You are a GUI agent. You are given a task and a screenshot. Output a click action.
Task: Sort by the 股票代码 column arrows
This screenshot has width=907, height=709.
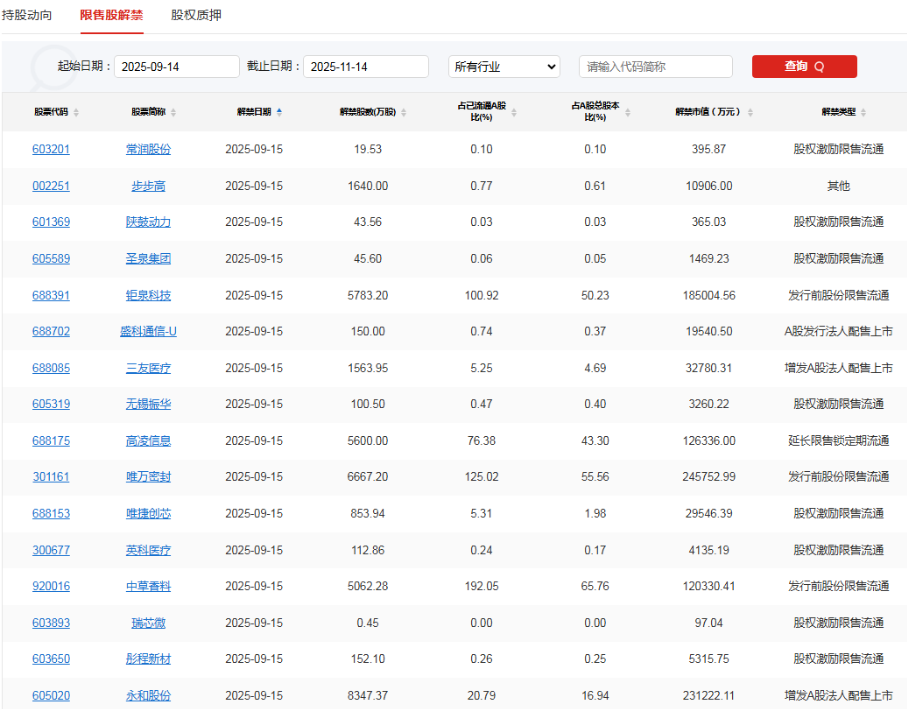(x=78, y=113)
